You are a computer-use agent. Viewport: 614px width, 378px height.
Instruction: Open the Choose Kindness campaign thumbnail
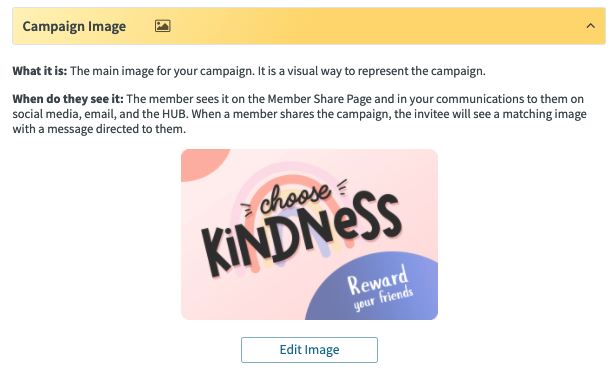click(309, 234)
